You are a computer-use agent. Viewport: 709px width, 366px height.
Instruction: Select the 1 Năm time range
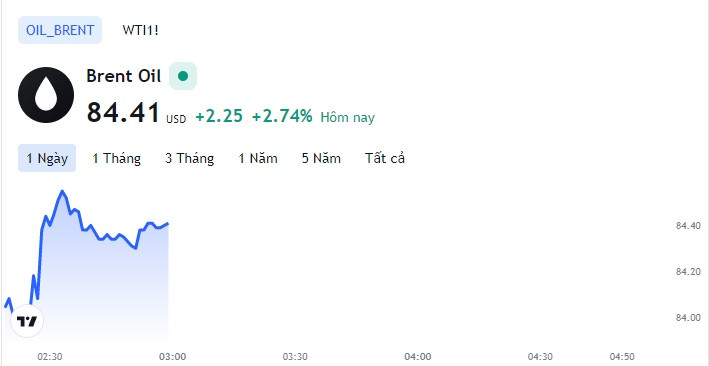pos(258,158)
